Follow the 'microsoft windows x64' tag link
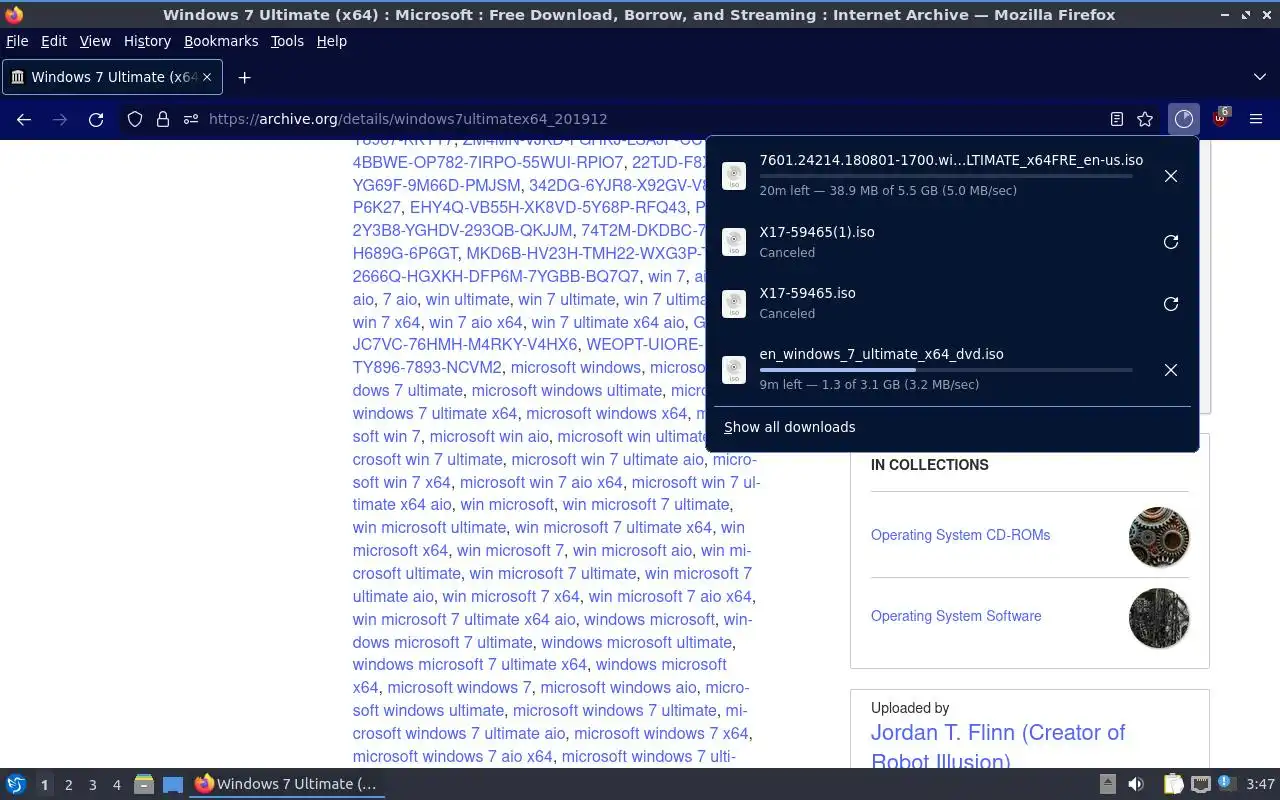The width and height of the screenshot is (1280, 800). click(607, 413)
